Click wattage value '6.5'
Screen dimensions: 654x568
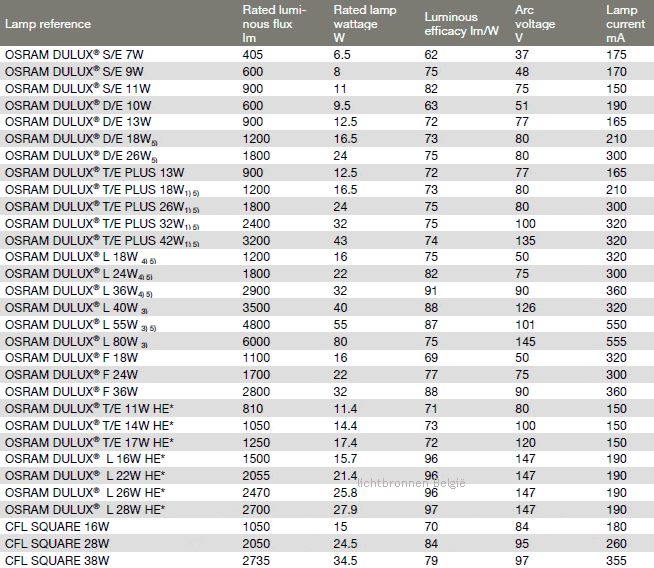[x=342, y=55]
